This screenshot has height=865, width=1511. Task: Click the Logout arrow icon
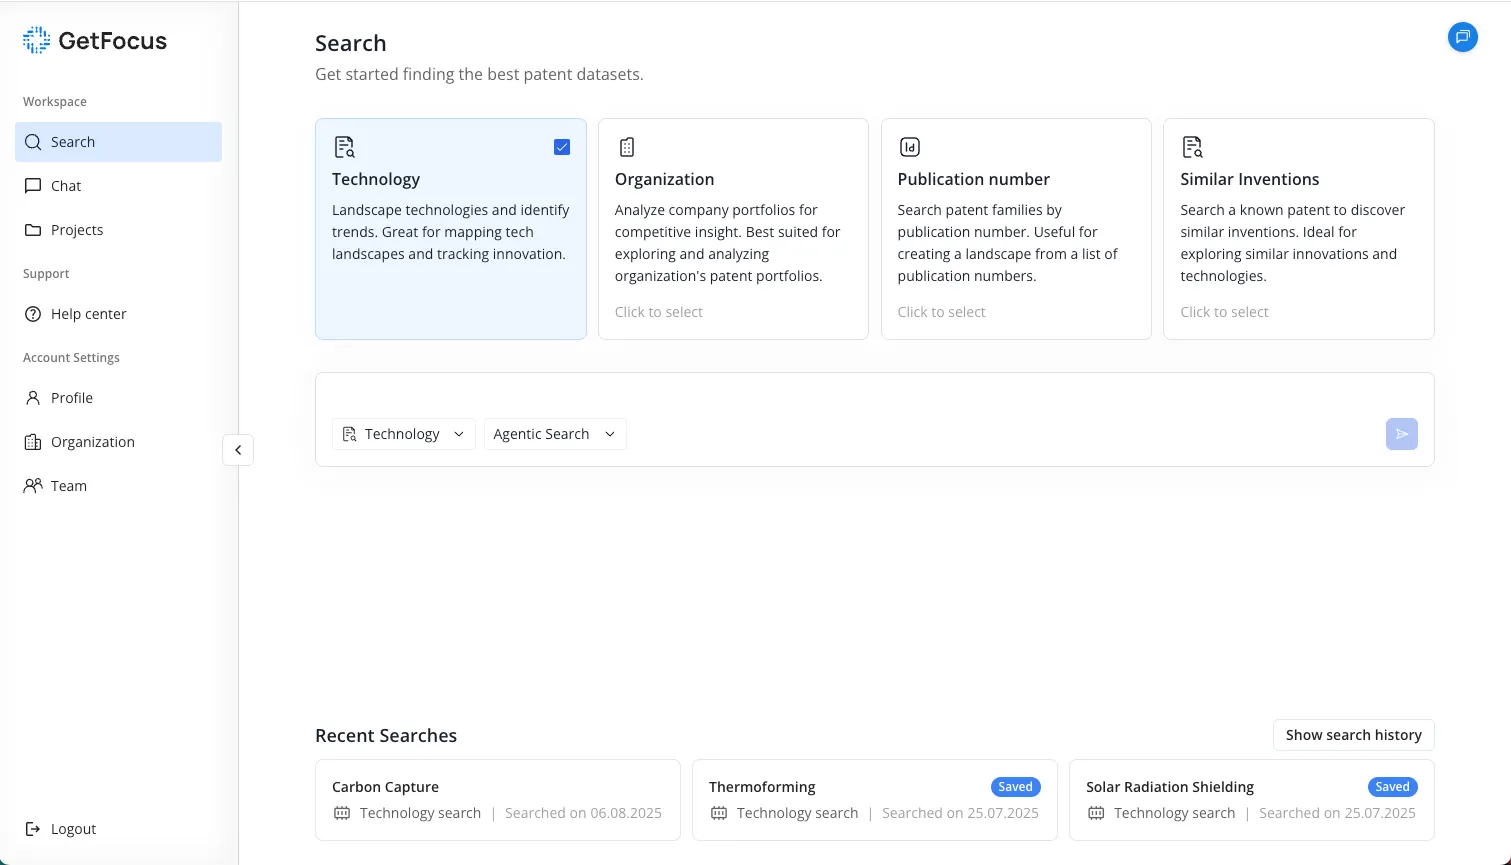[33, 829]
